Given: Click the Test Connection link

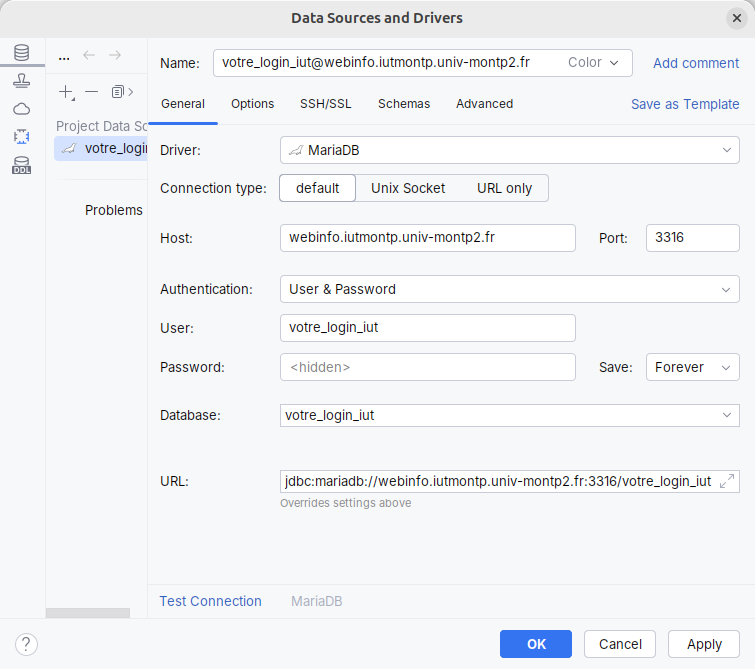Looking at the screenshot, I should [210, 601].
